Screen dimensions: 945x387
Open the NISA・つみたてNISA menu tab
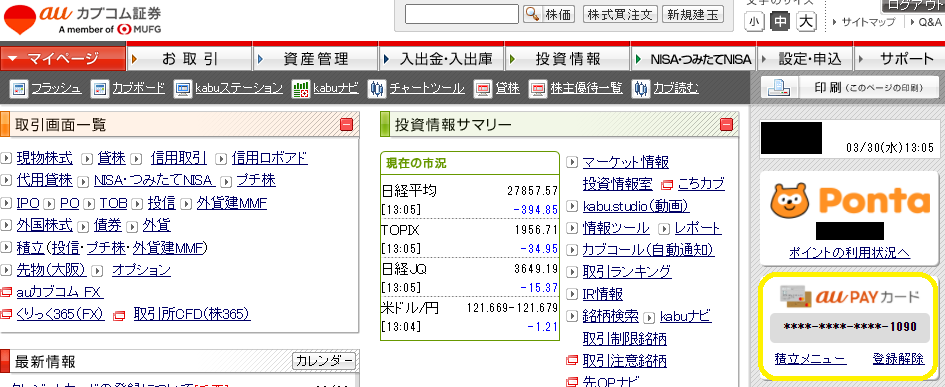pyautogui.click(x=694, y=58)
